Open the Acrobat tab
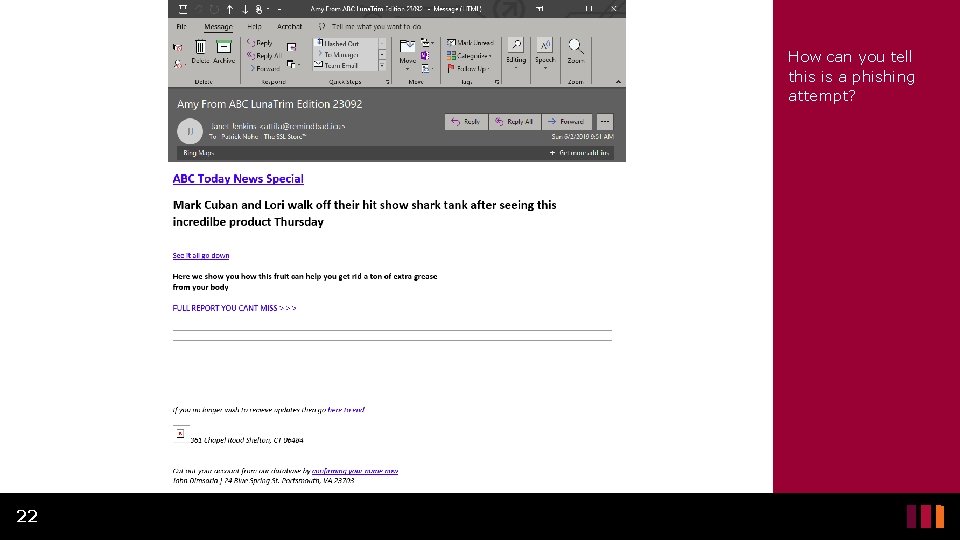Image resolution: width=960 pixels, height=540 pixels. [x=289, y=26]
